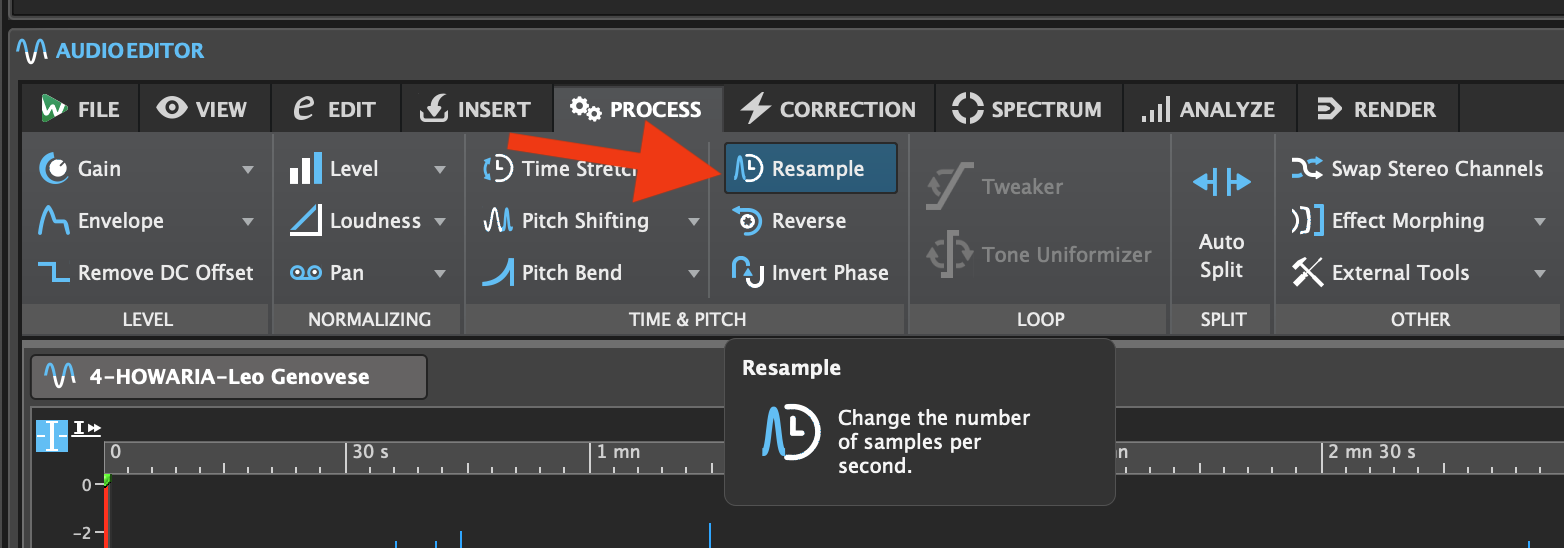Screen dimensions: 1564x548
Task: Click the Swap Stereo Channels icon
Action: click(x=1307, y=169)
